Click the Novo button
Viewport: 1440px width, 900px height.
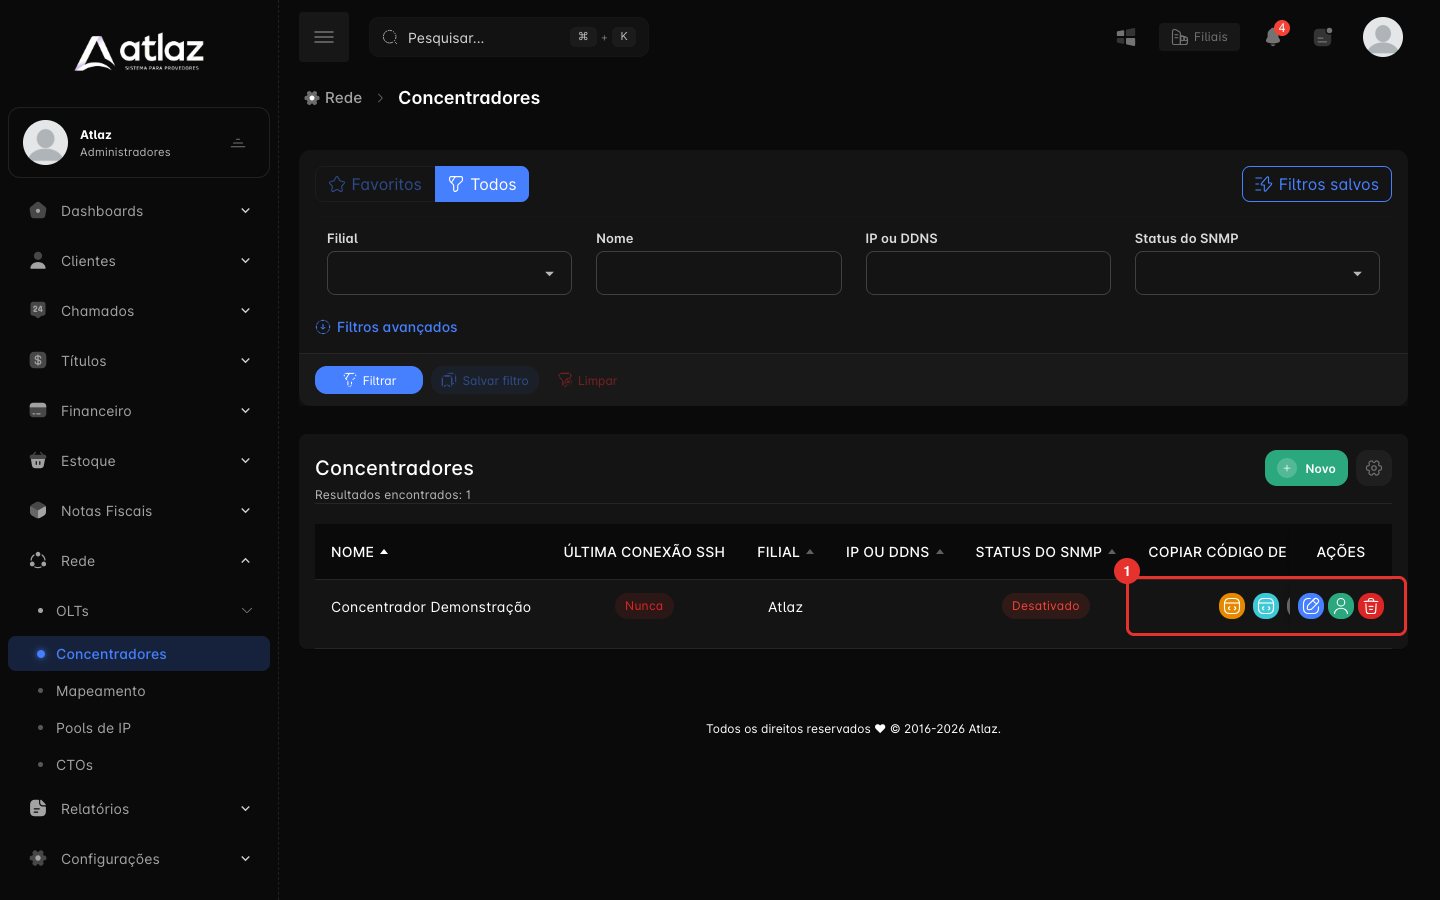[x=1306, y=468]
